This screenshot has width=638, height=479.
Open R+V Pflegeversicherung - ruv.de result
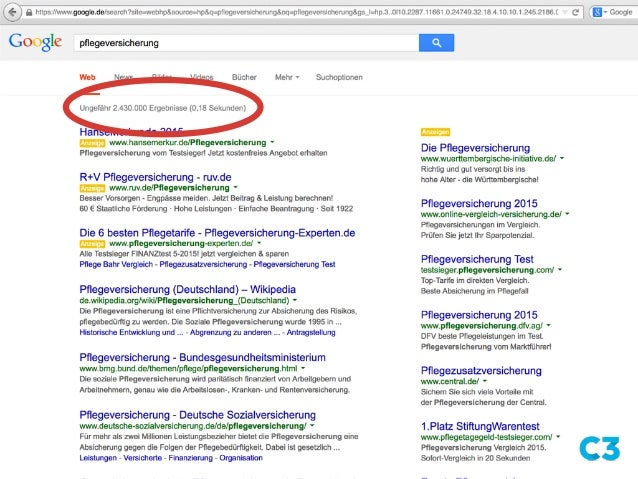pyautogui.click(x=155, y=177)
